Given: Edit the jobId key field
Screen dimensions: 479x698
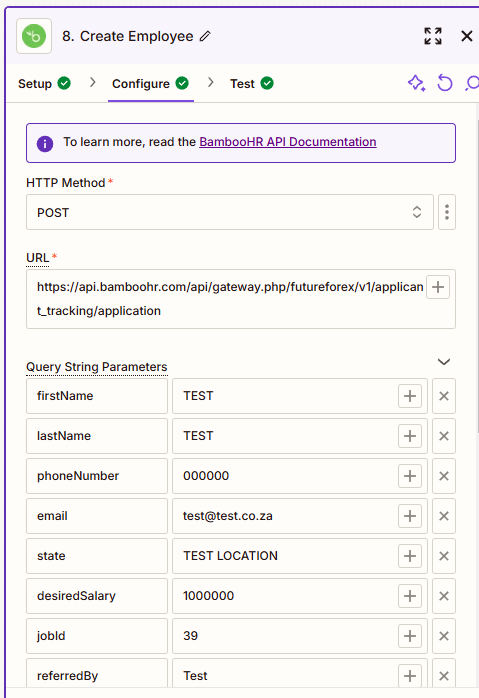Looking at the screenshot, I should pos(97,636).
